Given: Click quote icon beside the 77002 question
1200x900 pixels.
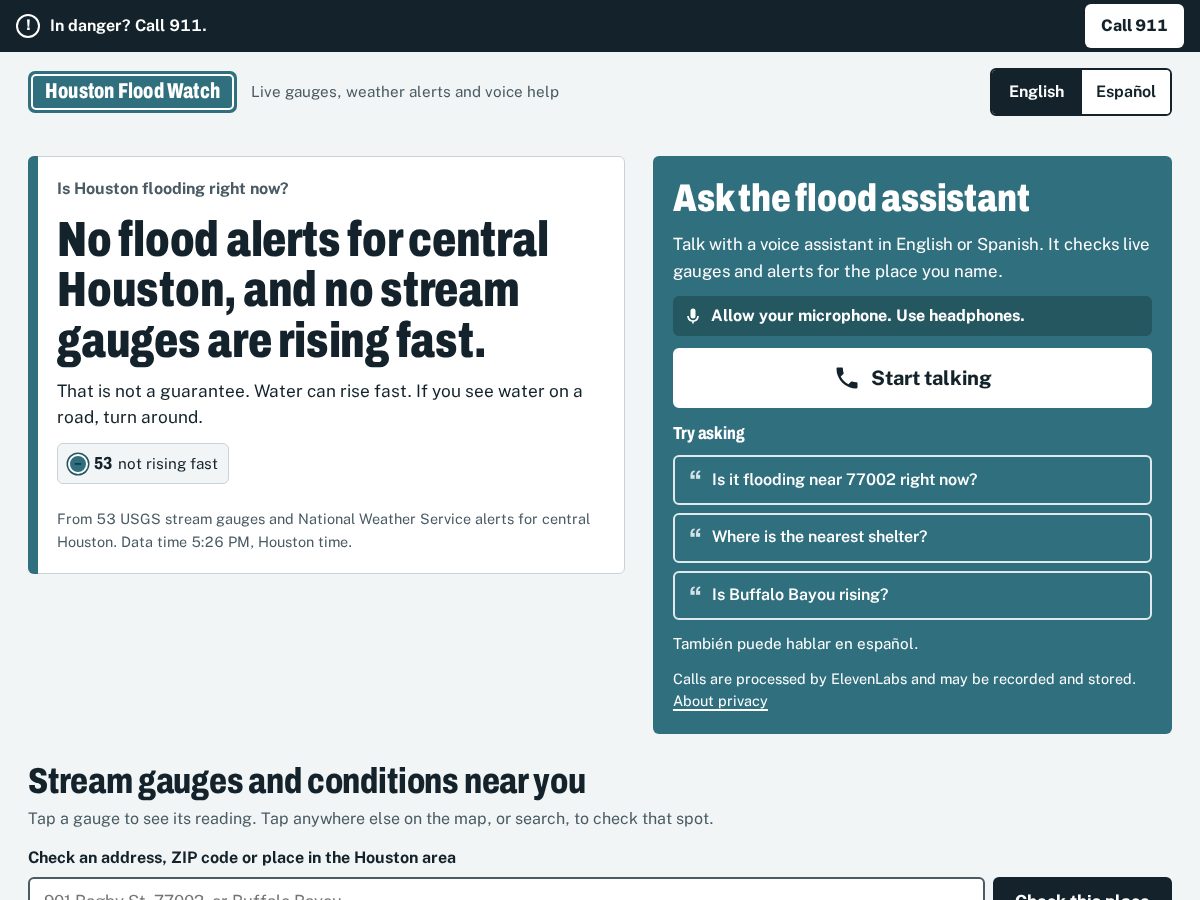Looking at the screenshot, I should coord(695,476).
